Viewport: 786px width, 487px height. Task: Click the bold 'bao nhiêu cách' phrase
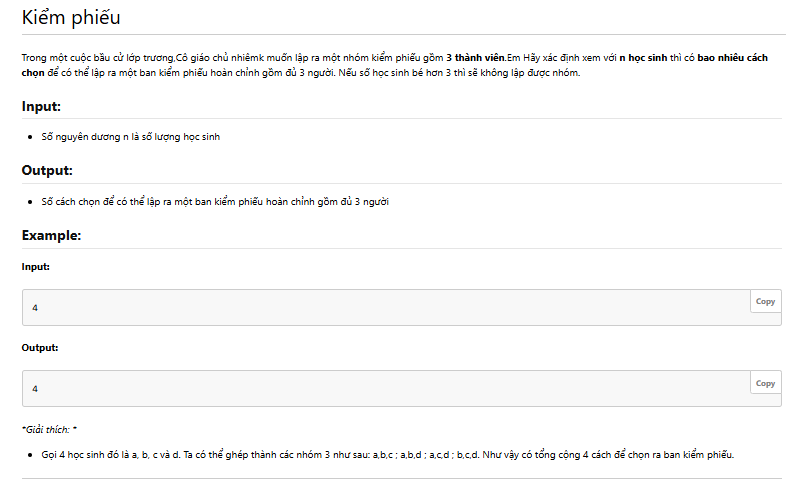(732, 58)
